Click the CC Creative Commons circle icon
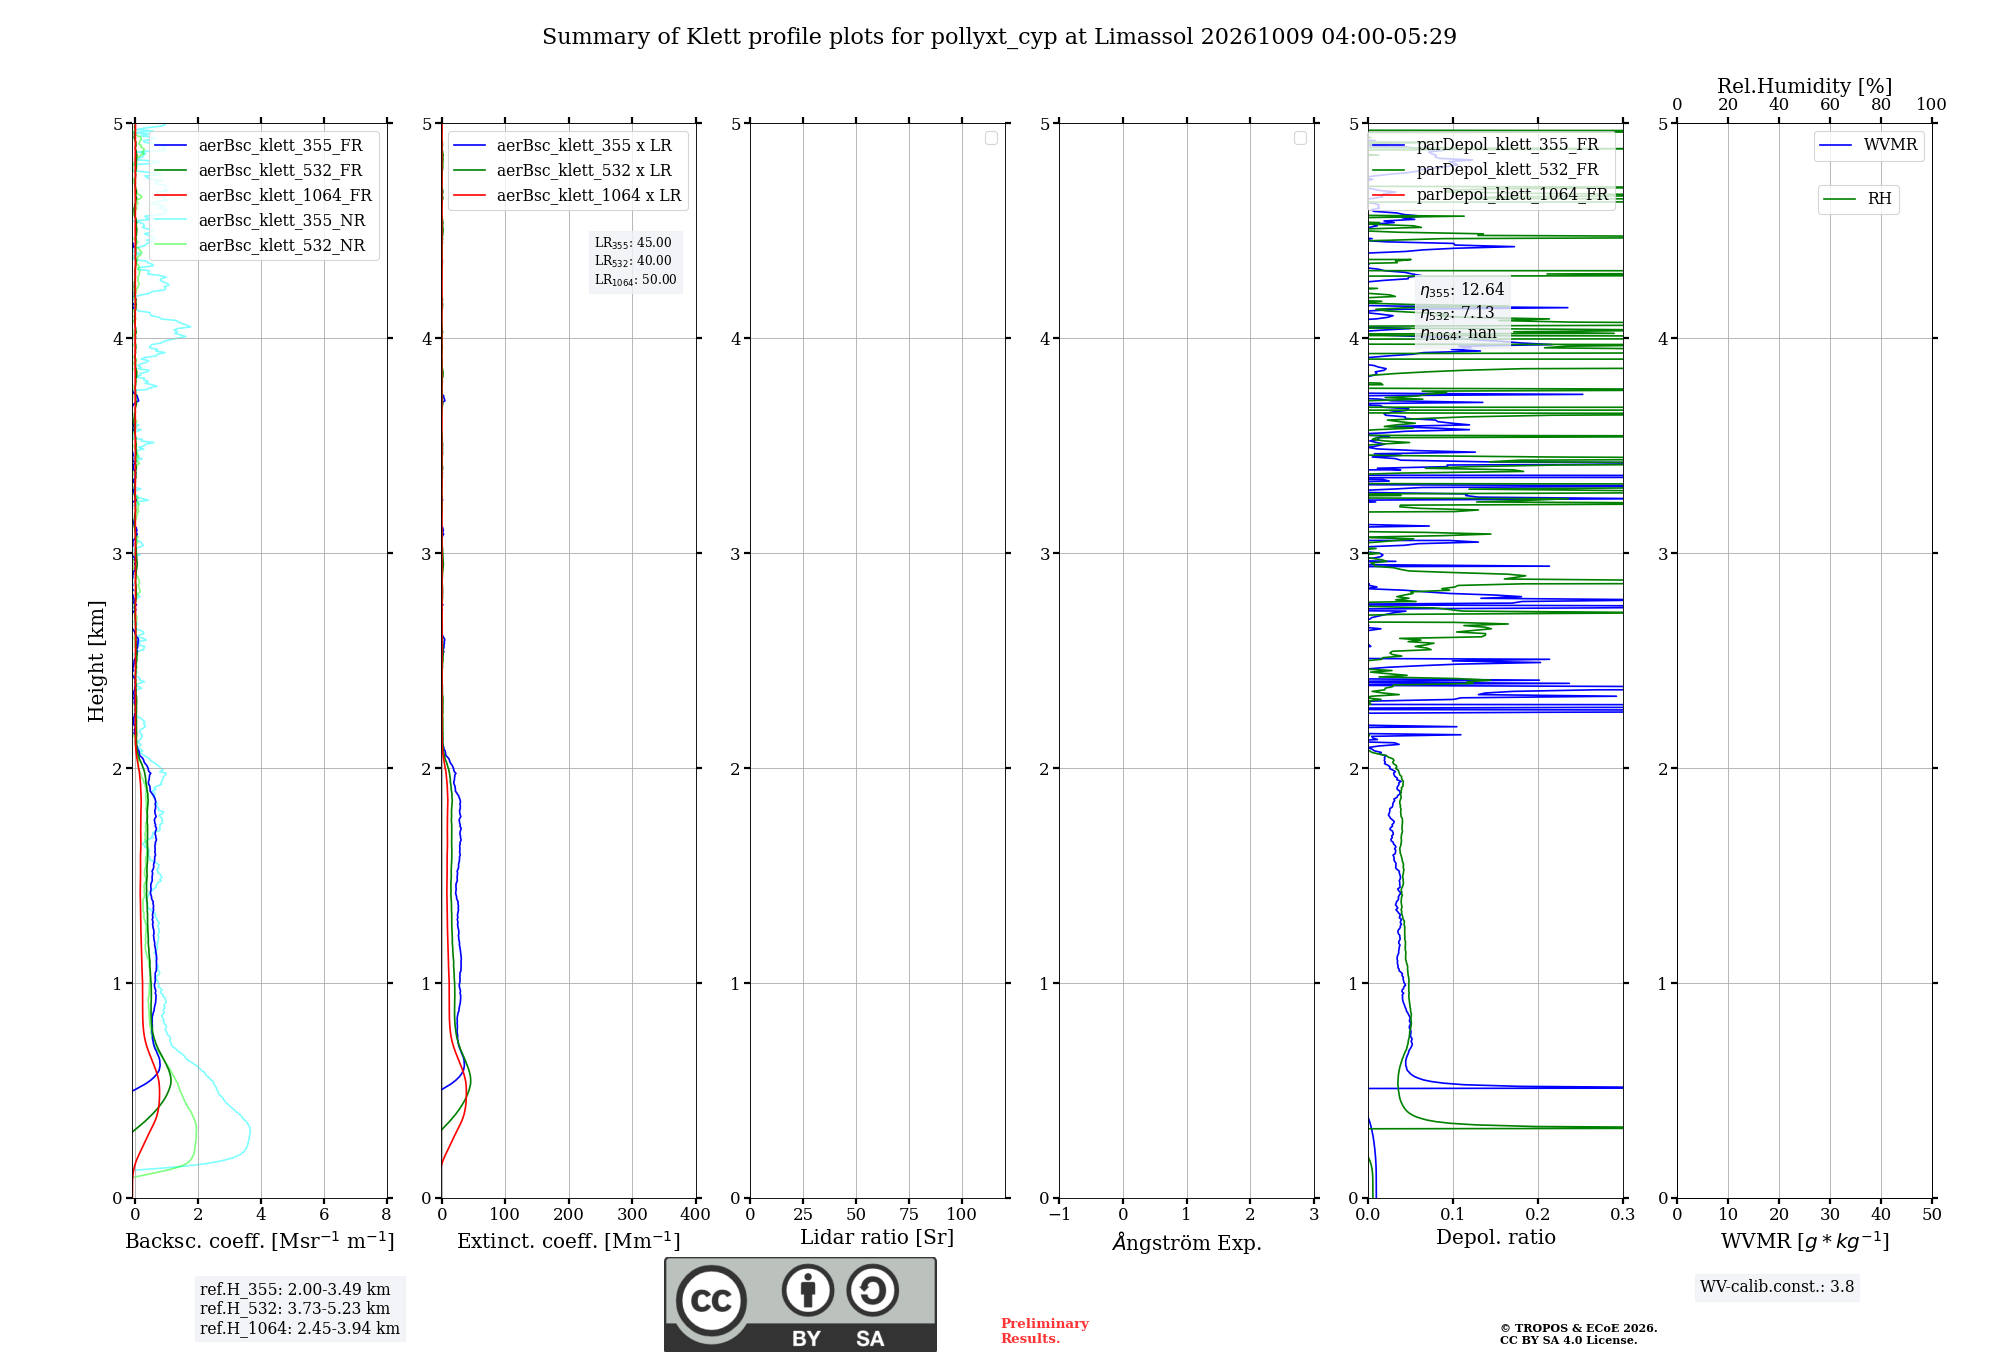This screenshot has width=2000, height=1360. 711,1301
